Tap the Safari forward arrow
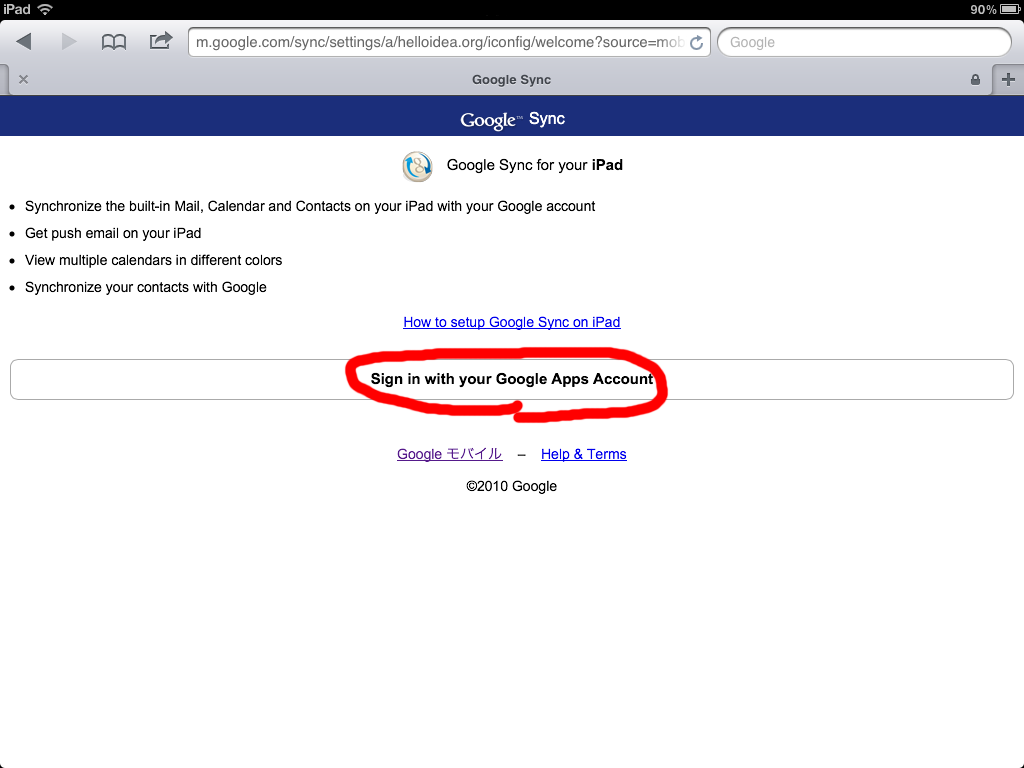This screenshot has height=768, width=1024. 69,42
